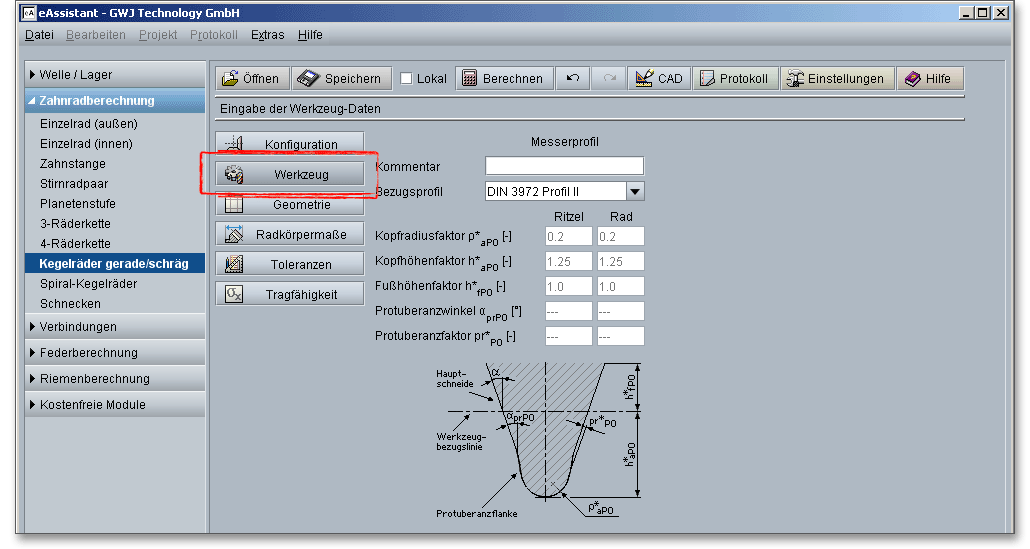Open the Extras menu
The image size is (1030, 549).
pos(267,35)
